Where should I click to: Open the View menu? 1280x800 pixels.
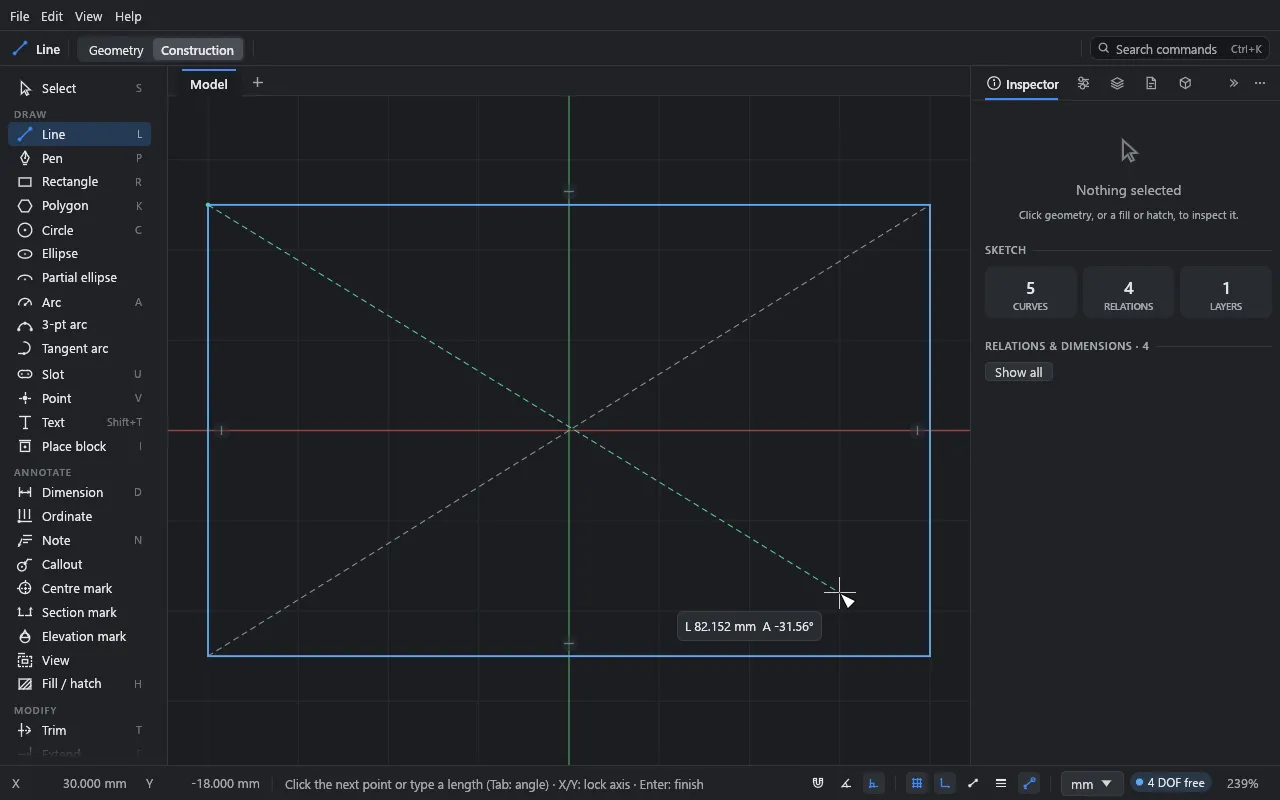pyautogui.click(x=88, y=17)
